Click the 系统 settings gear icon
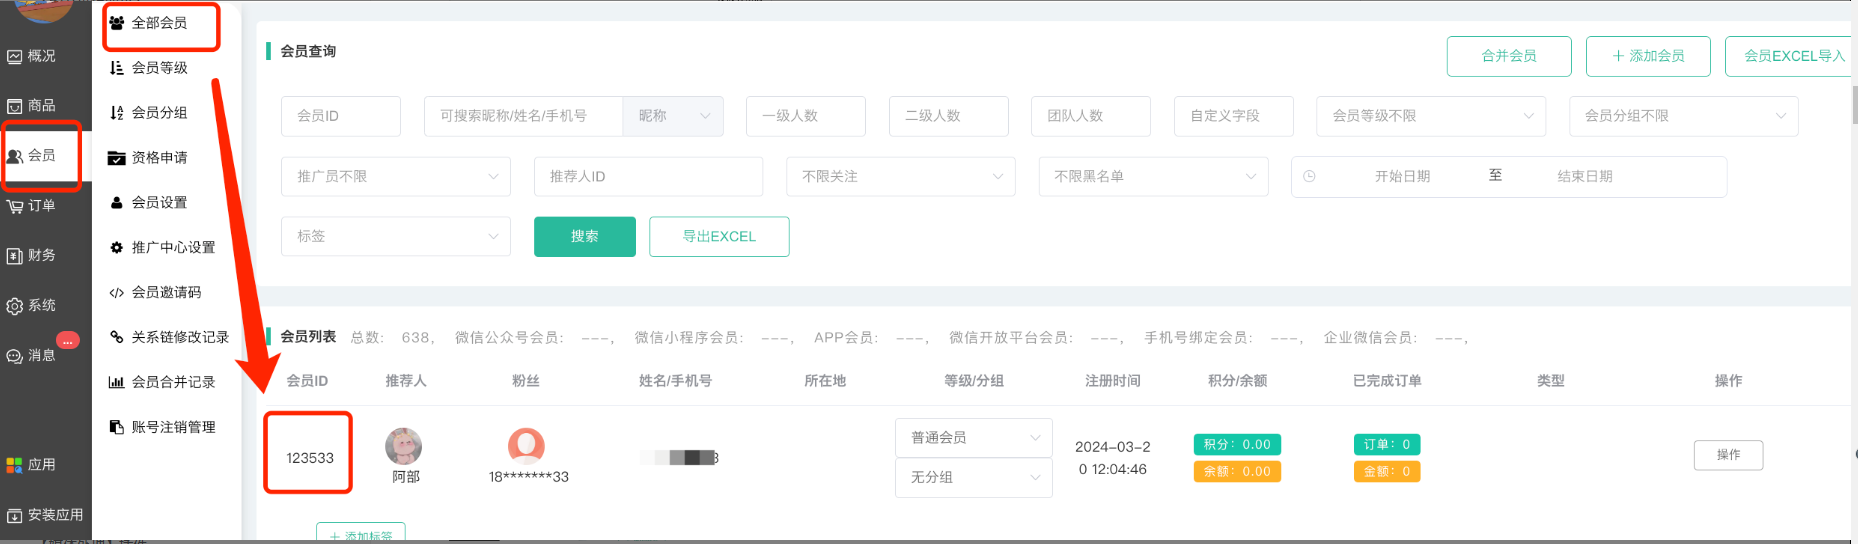This screenshot has height=544, width=1858. tap(15, 306)
